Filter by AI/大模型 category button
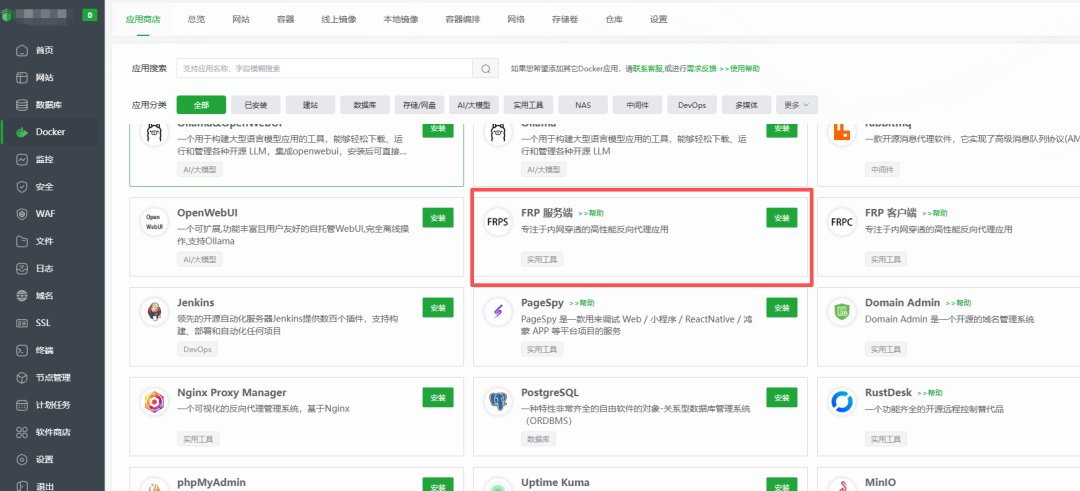 pos(474,105)
